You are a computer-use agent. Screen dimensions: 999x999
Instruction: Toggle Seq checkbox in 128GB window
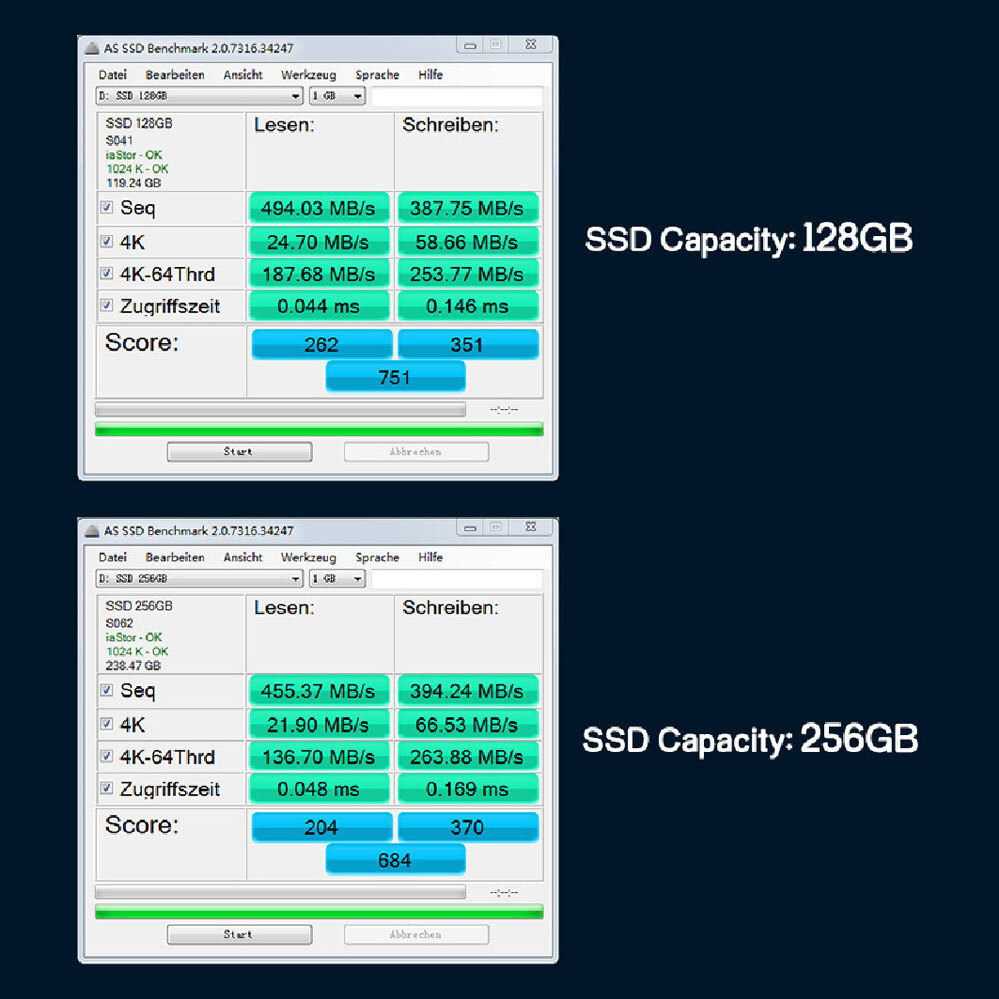[106, 207]
